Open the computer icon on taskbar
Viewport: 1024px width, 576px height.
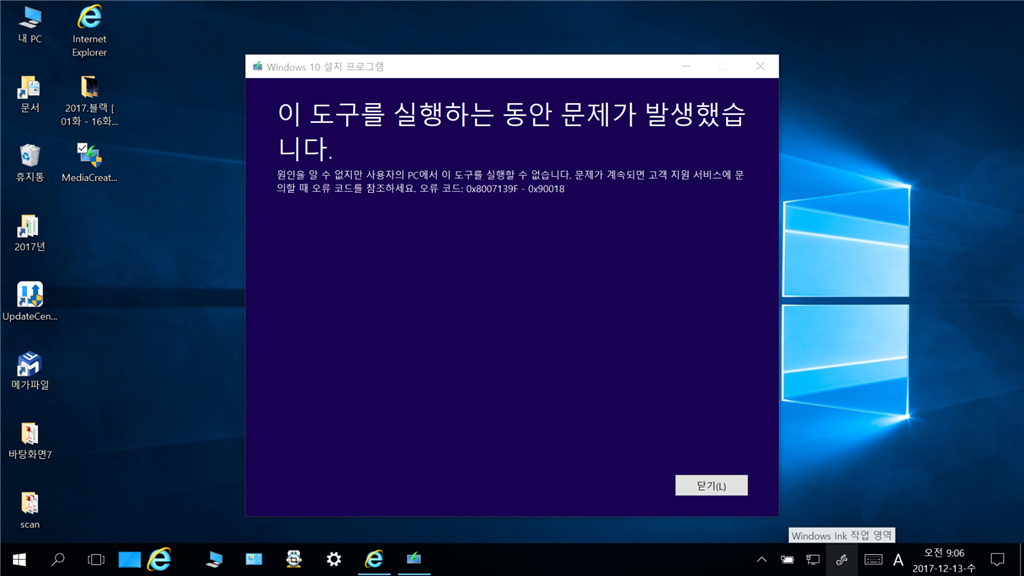(x=214, y=560)
